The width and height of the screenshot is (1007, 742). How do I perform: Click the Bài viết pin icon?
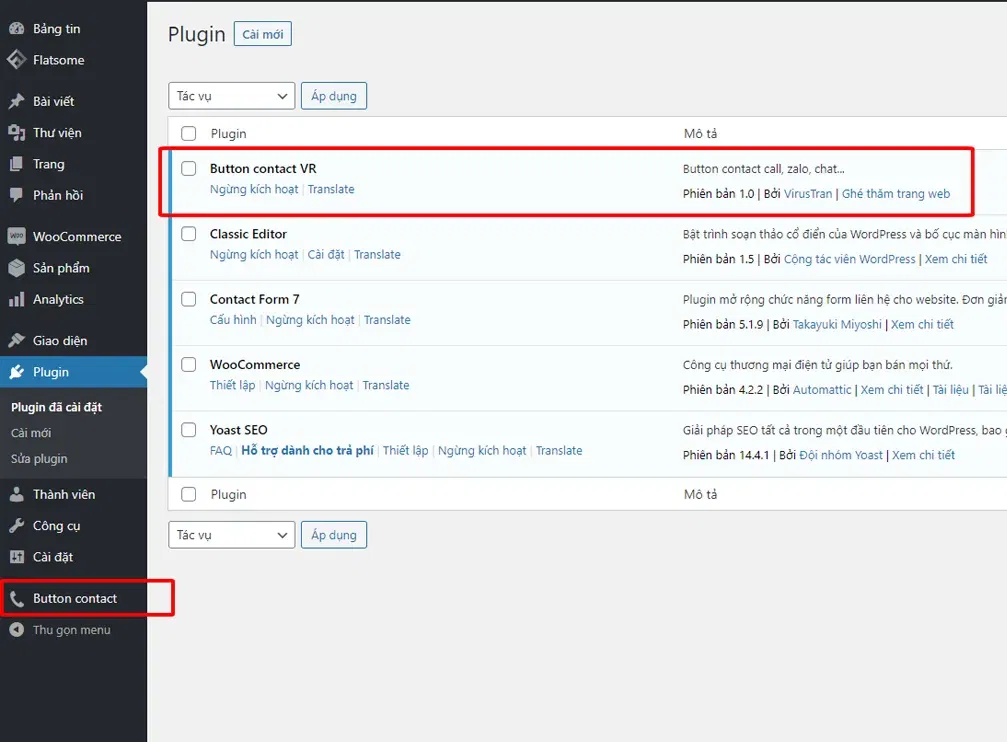tap(17, 102)
